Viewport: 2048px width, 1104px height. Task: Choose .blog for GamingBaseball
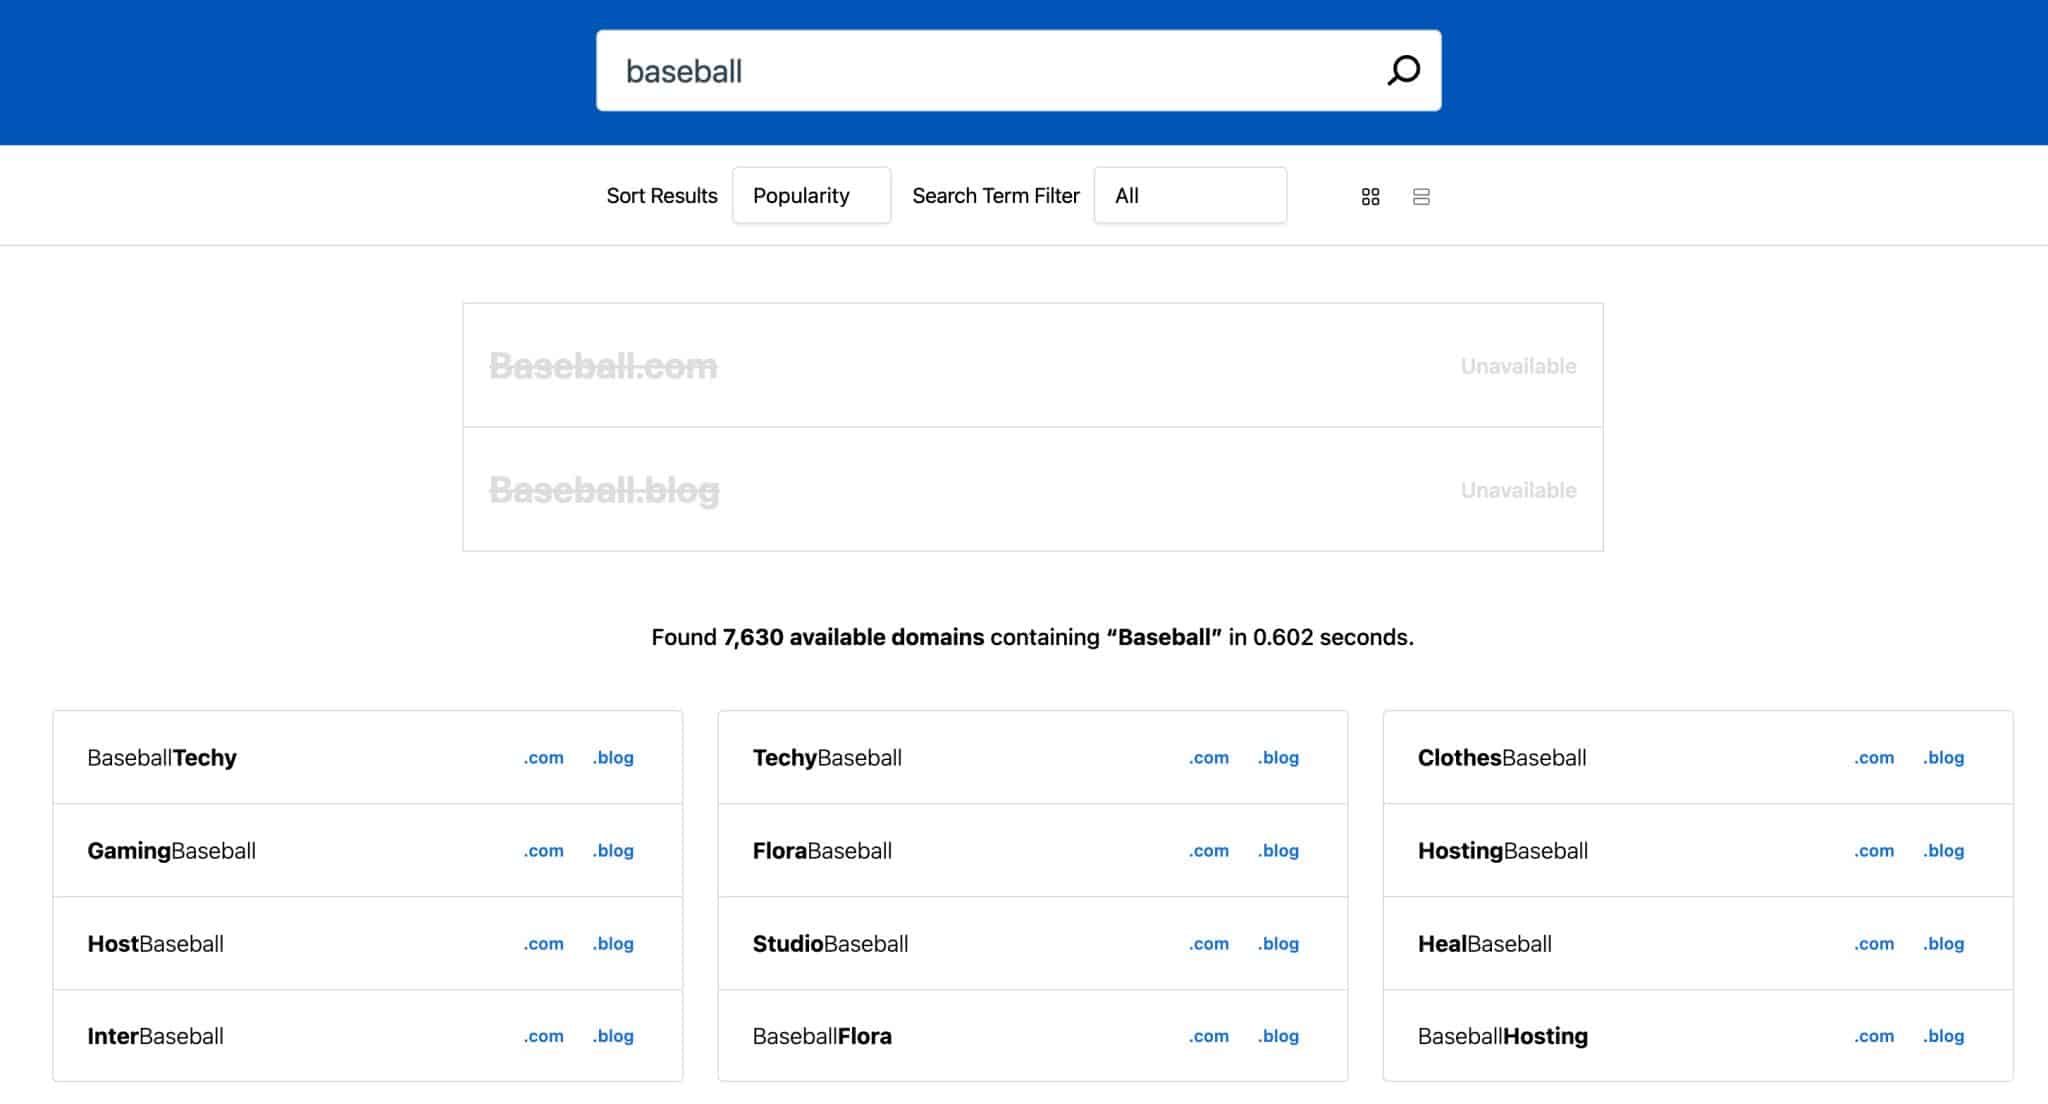(x=613, y=851)
